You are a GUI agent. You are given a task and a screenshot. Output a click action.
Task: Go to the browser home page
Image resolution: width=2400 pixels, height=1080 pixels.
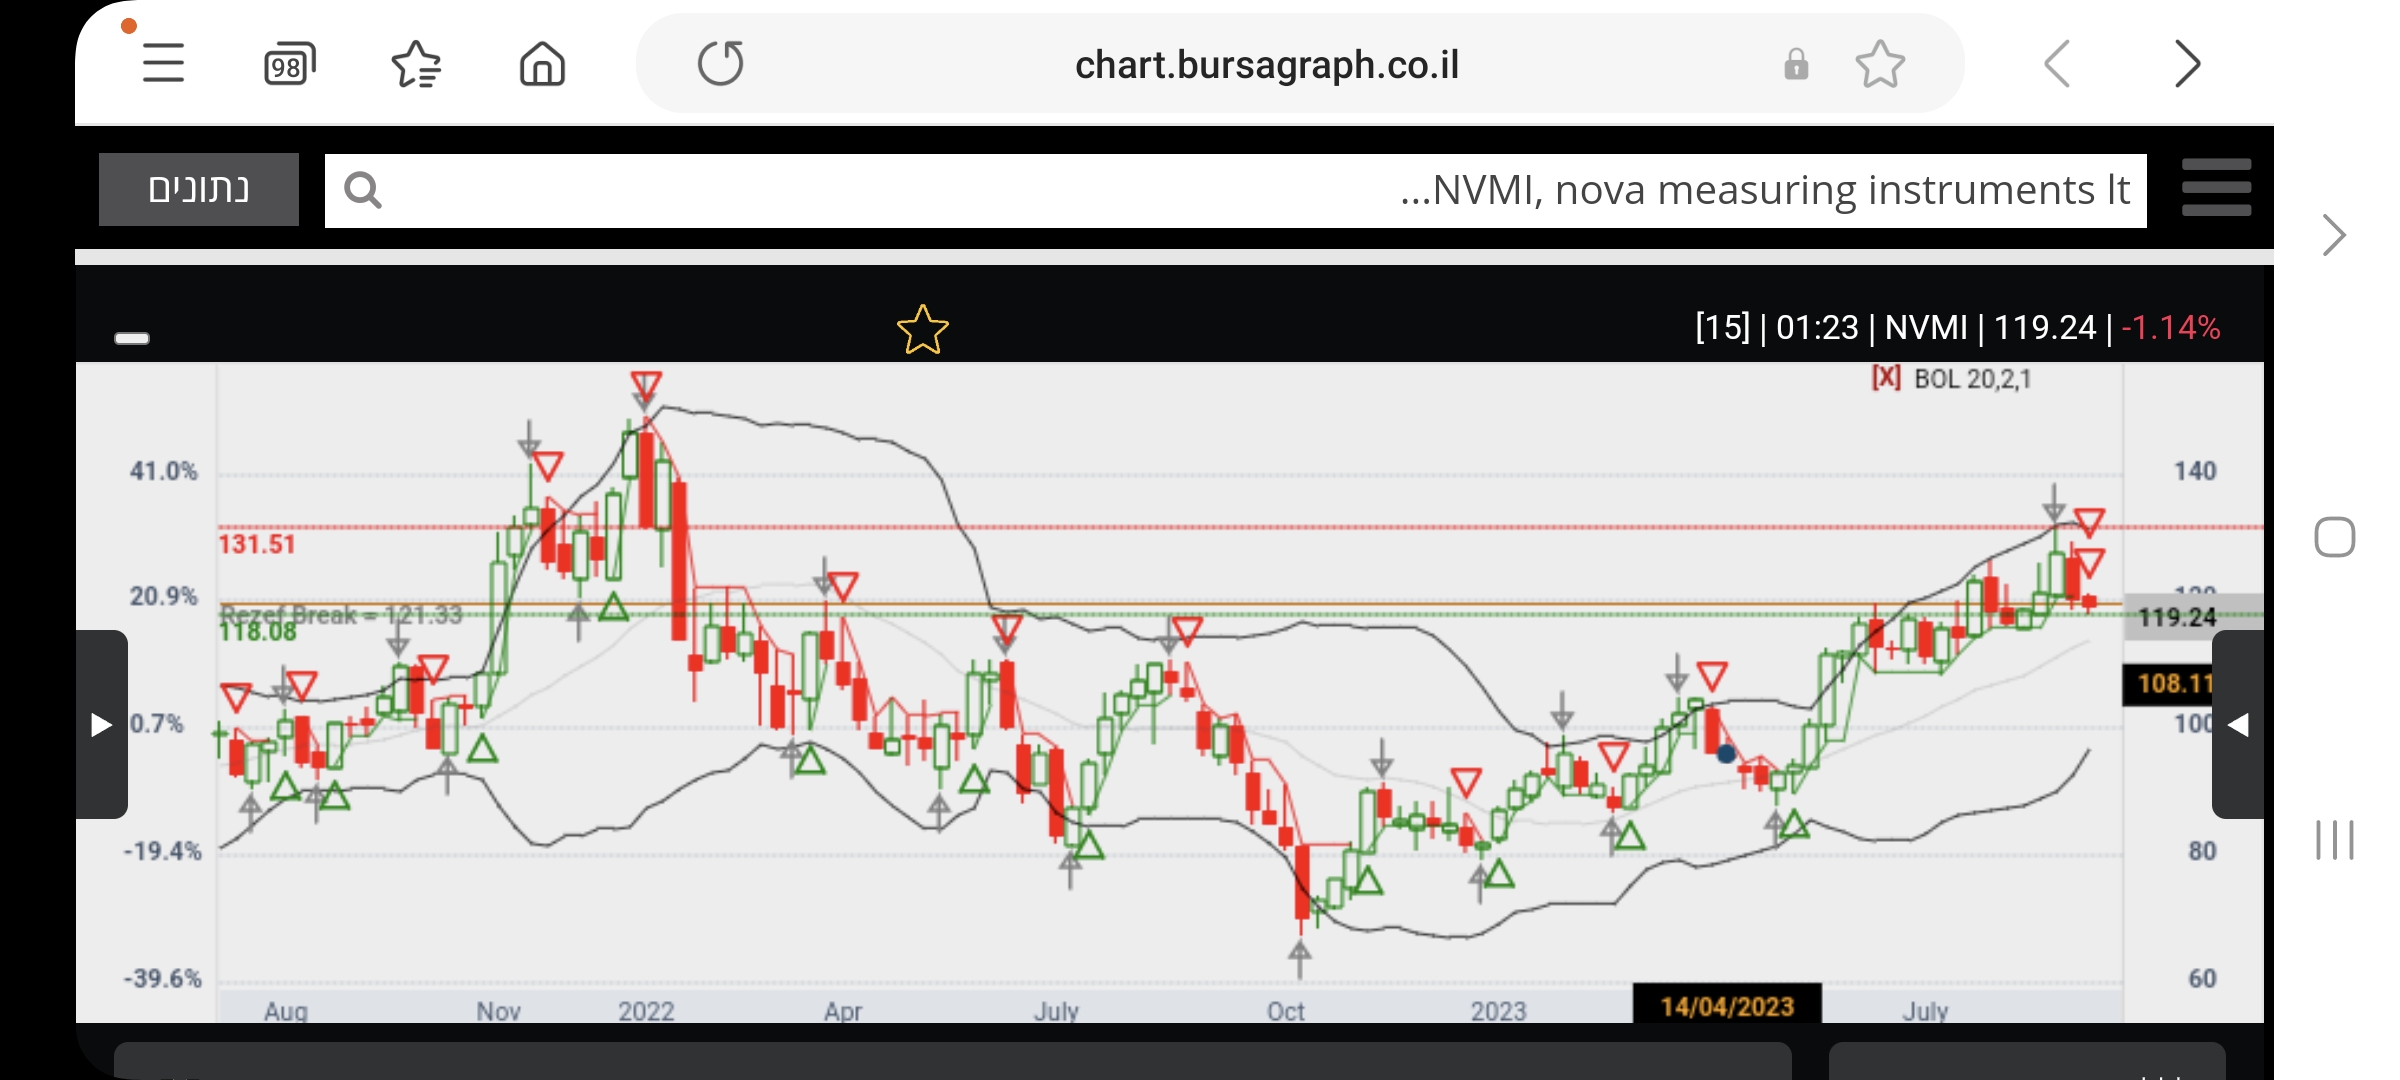(542, 65)
